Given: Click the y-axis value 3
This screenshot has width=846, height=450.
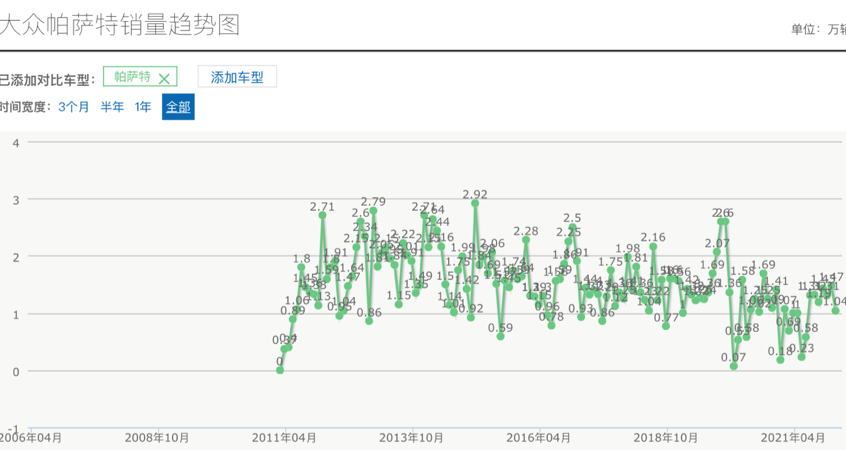Looking at the screenshot, I should point(16,201).
